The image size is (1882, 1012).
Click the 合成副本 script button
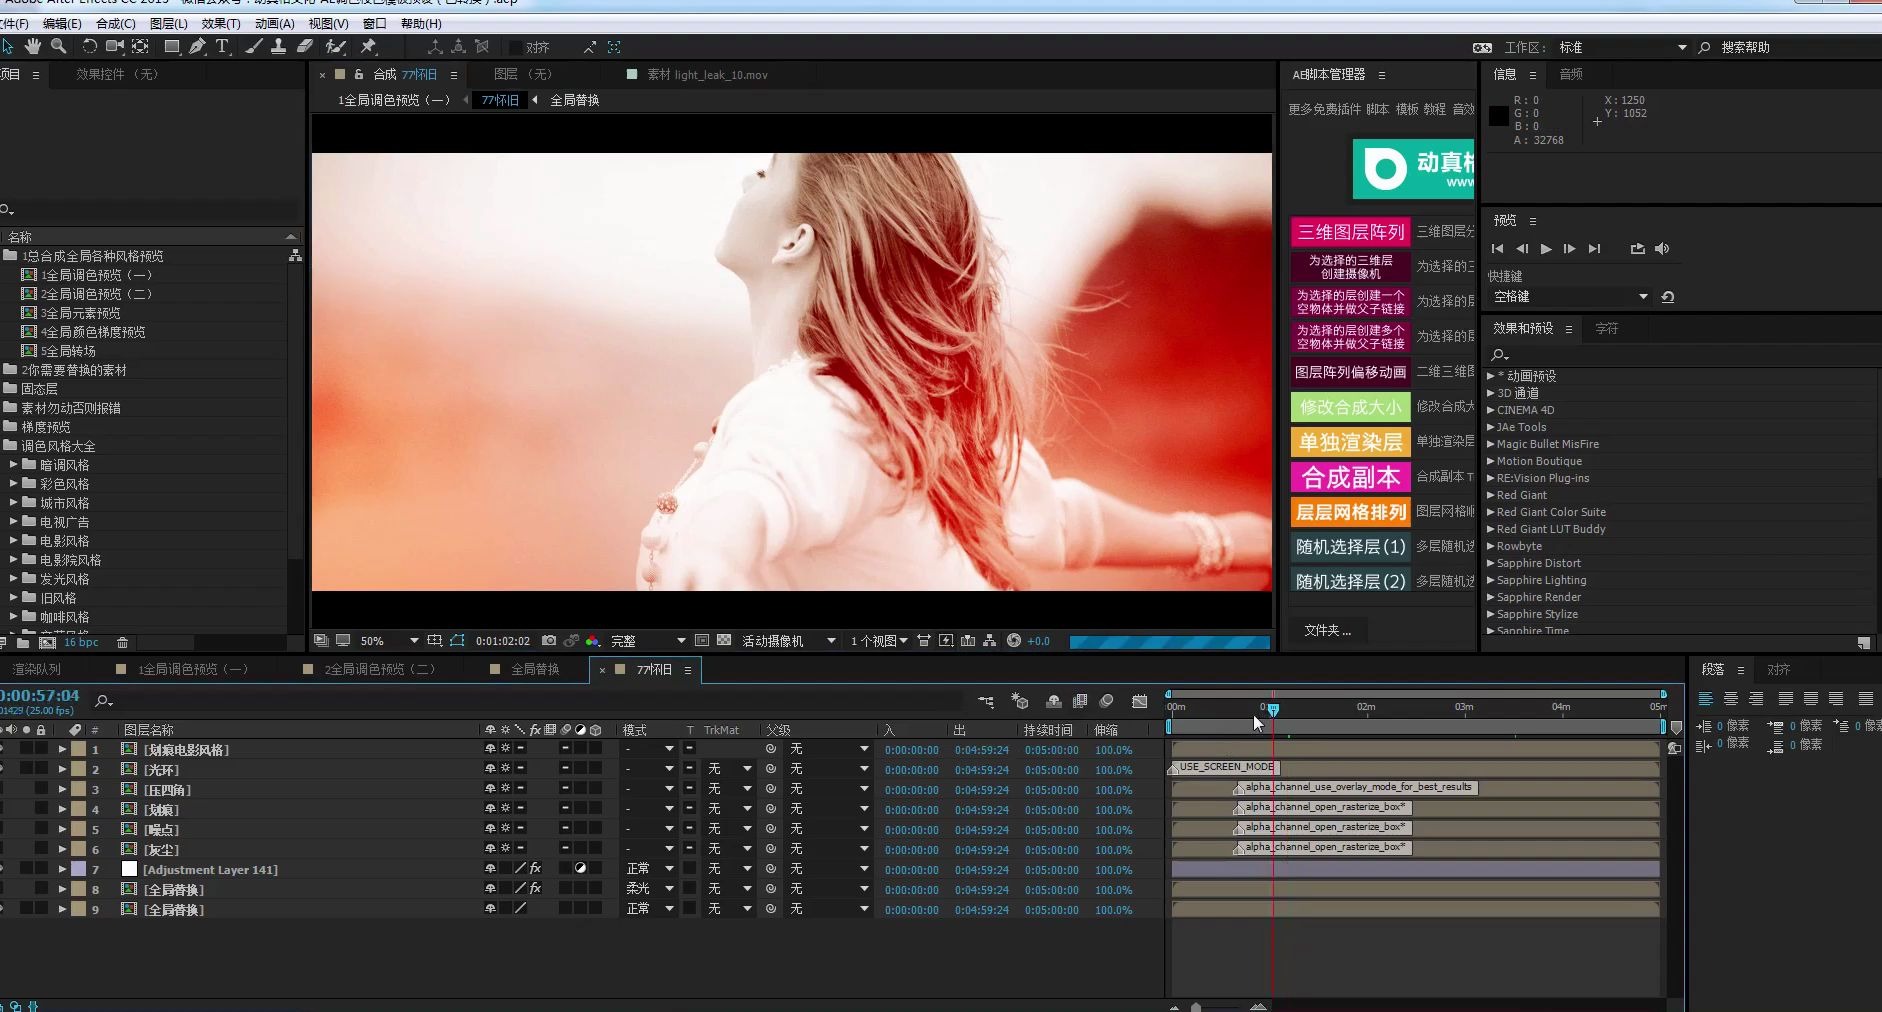tap(1350, 477)
